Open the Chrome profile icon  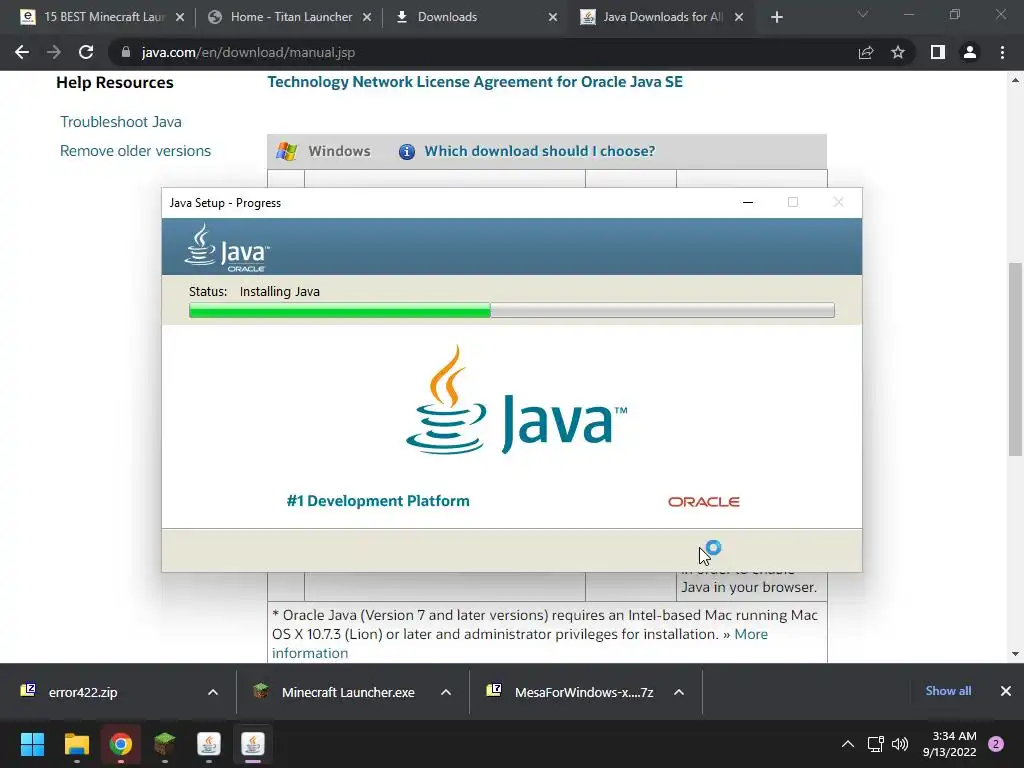point(970,52)
